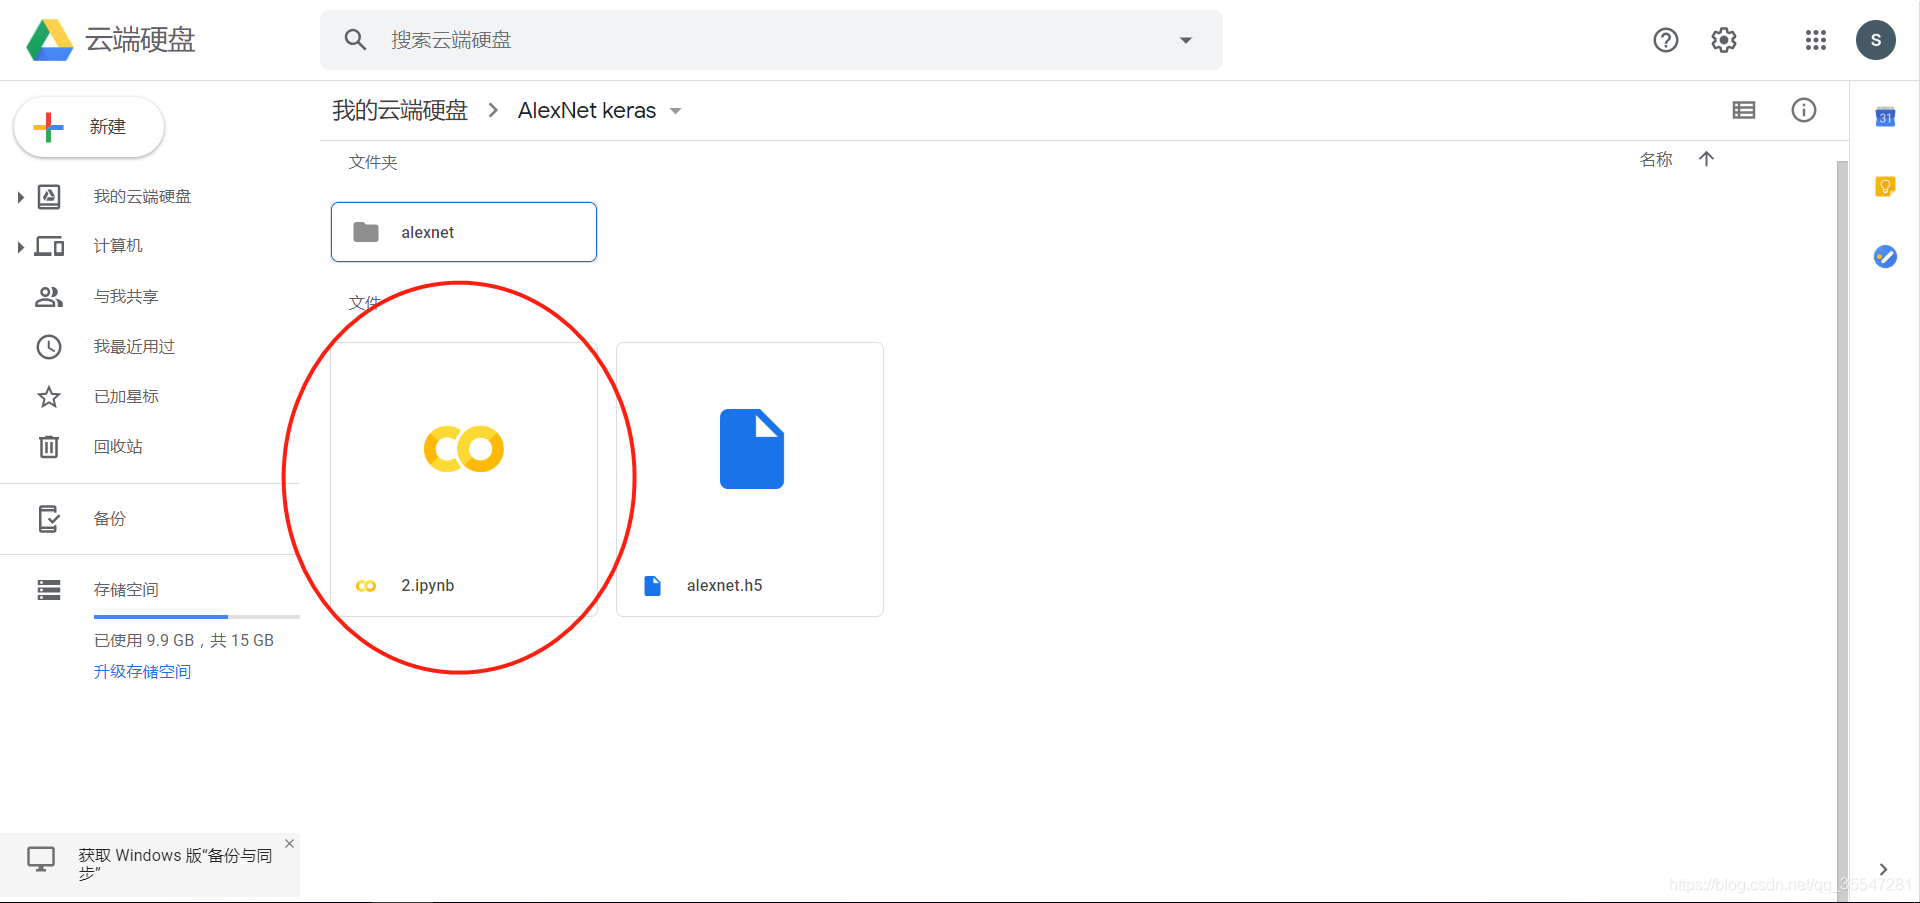The width and height of the screenshot is (1920, 903).
Task: Click the alexnet.h5 file name
Action: (x=724, y=585)
